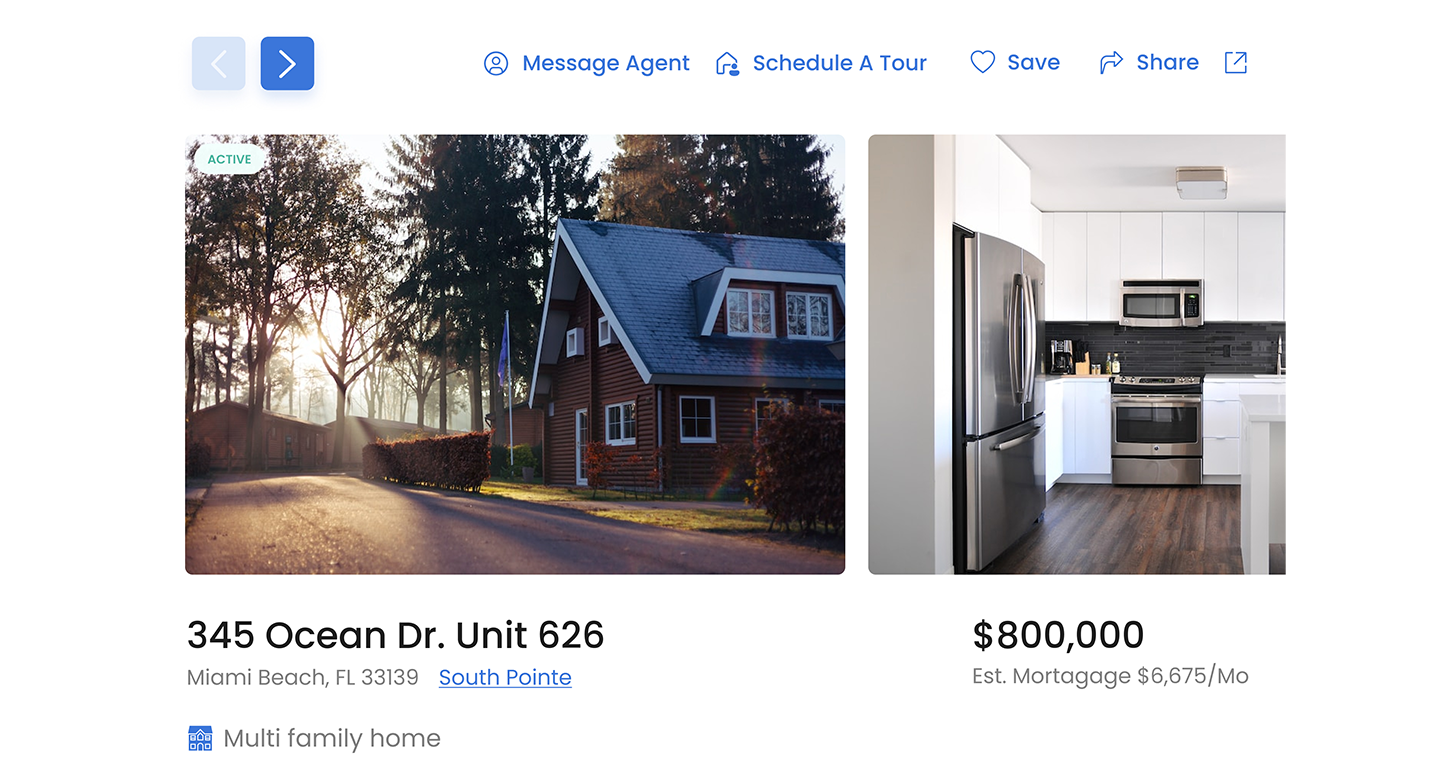Open listing in new window icon

click(x=1236, y=62)
